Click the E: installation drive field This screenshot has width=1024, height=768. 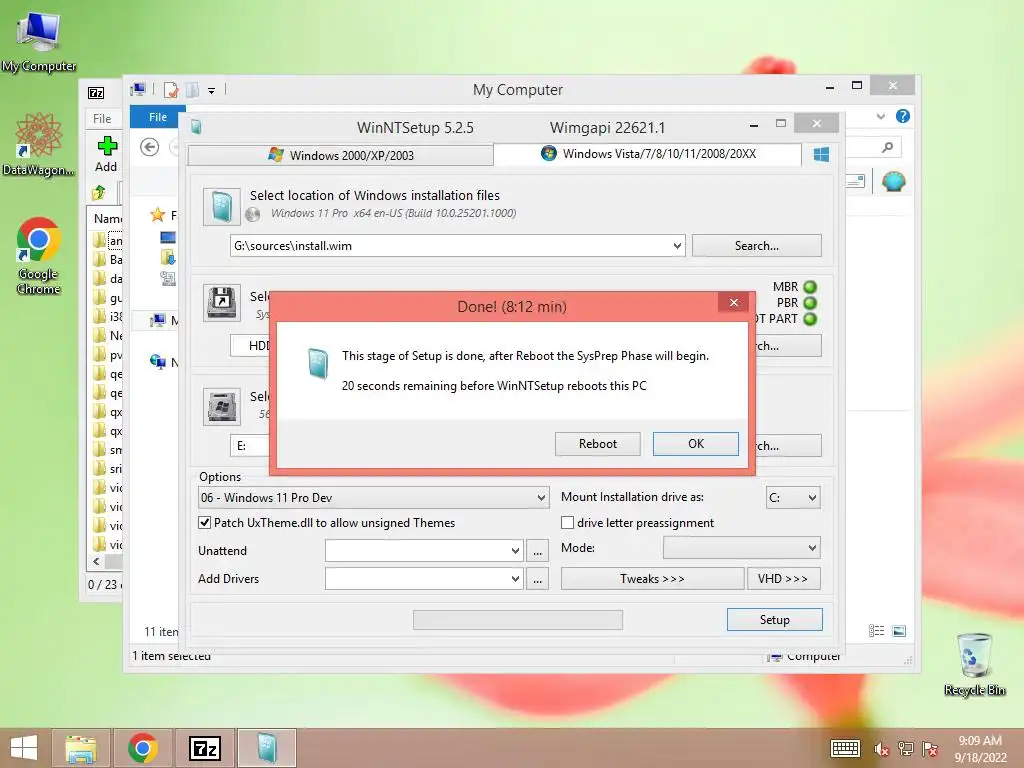[250, 446]
